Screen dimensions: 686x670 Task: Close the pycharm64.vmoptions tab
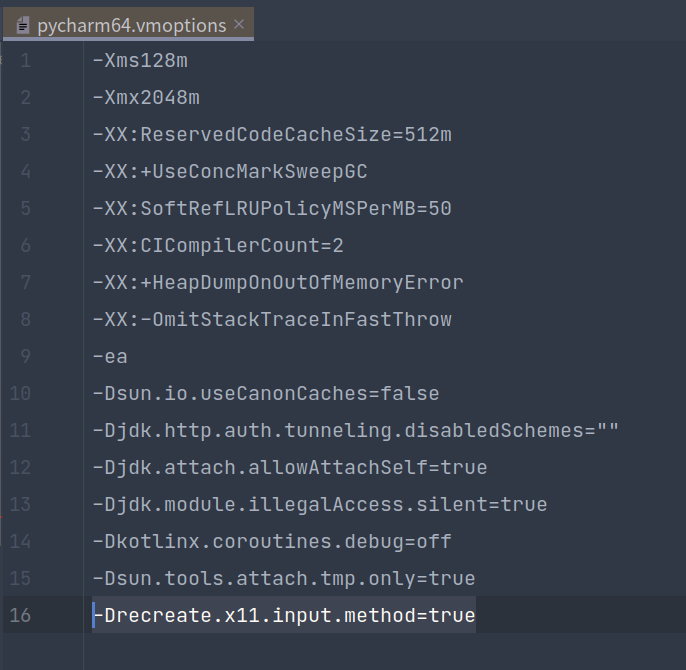(239, 25)
